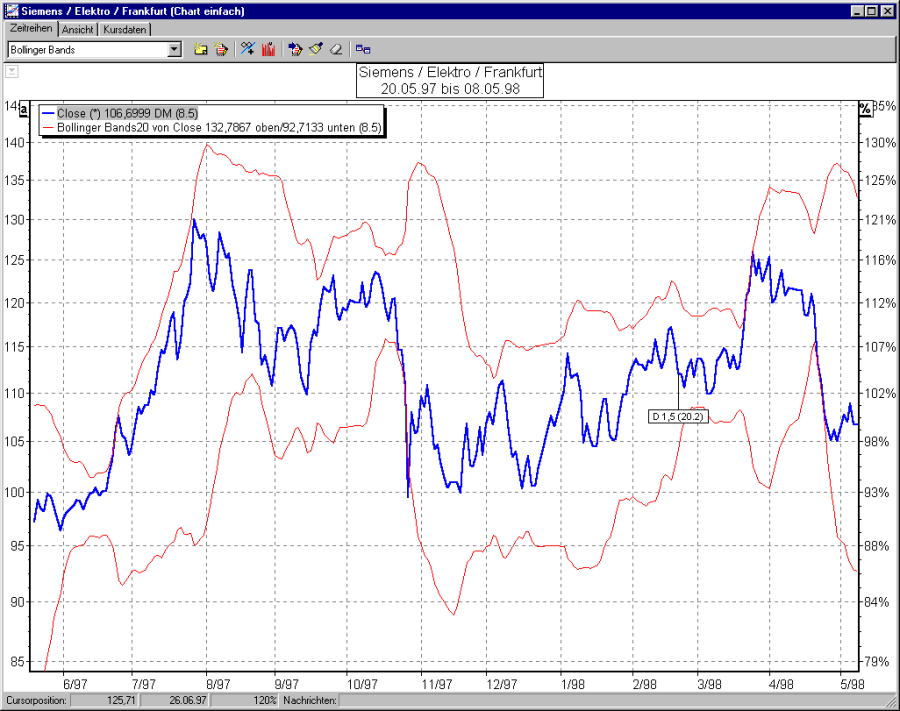Open Kursdaten via the red bar chart icon
This screenshot has height=711, width=900.
tap(268, 48)
